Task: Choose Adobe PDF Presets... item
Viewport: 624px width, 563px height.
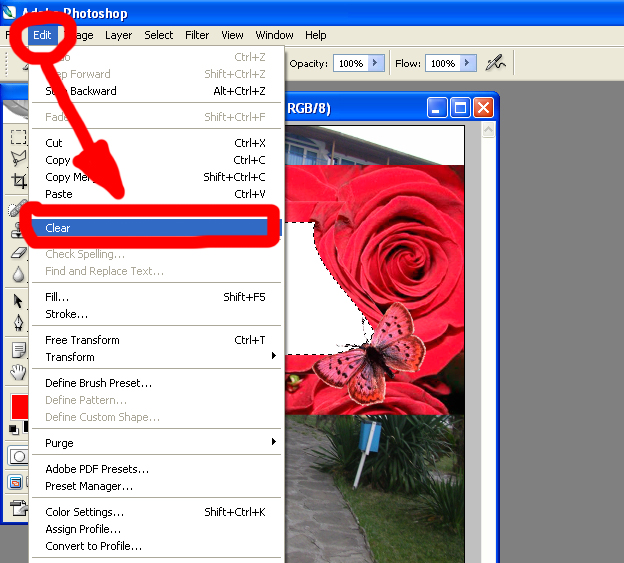Action: [156, 469]
